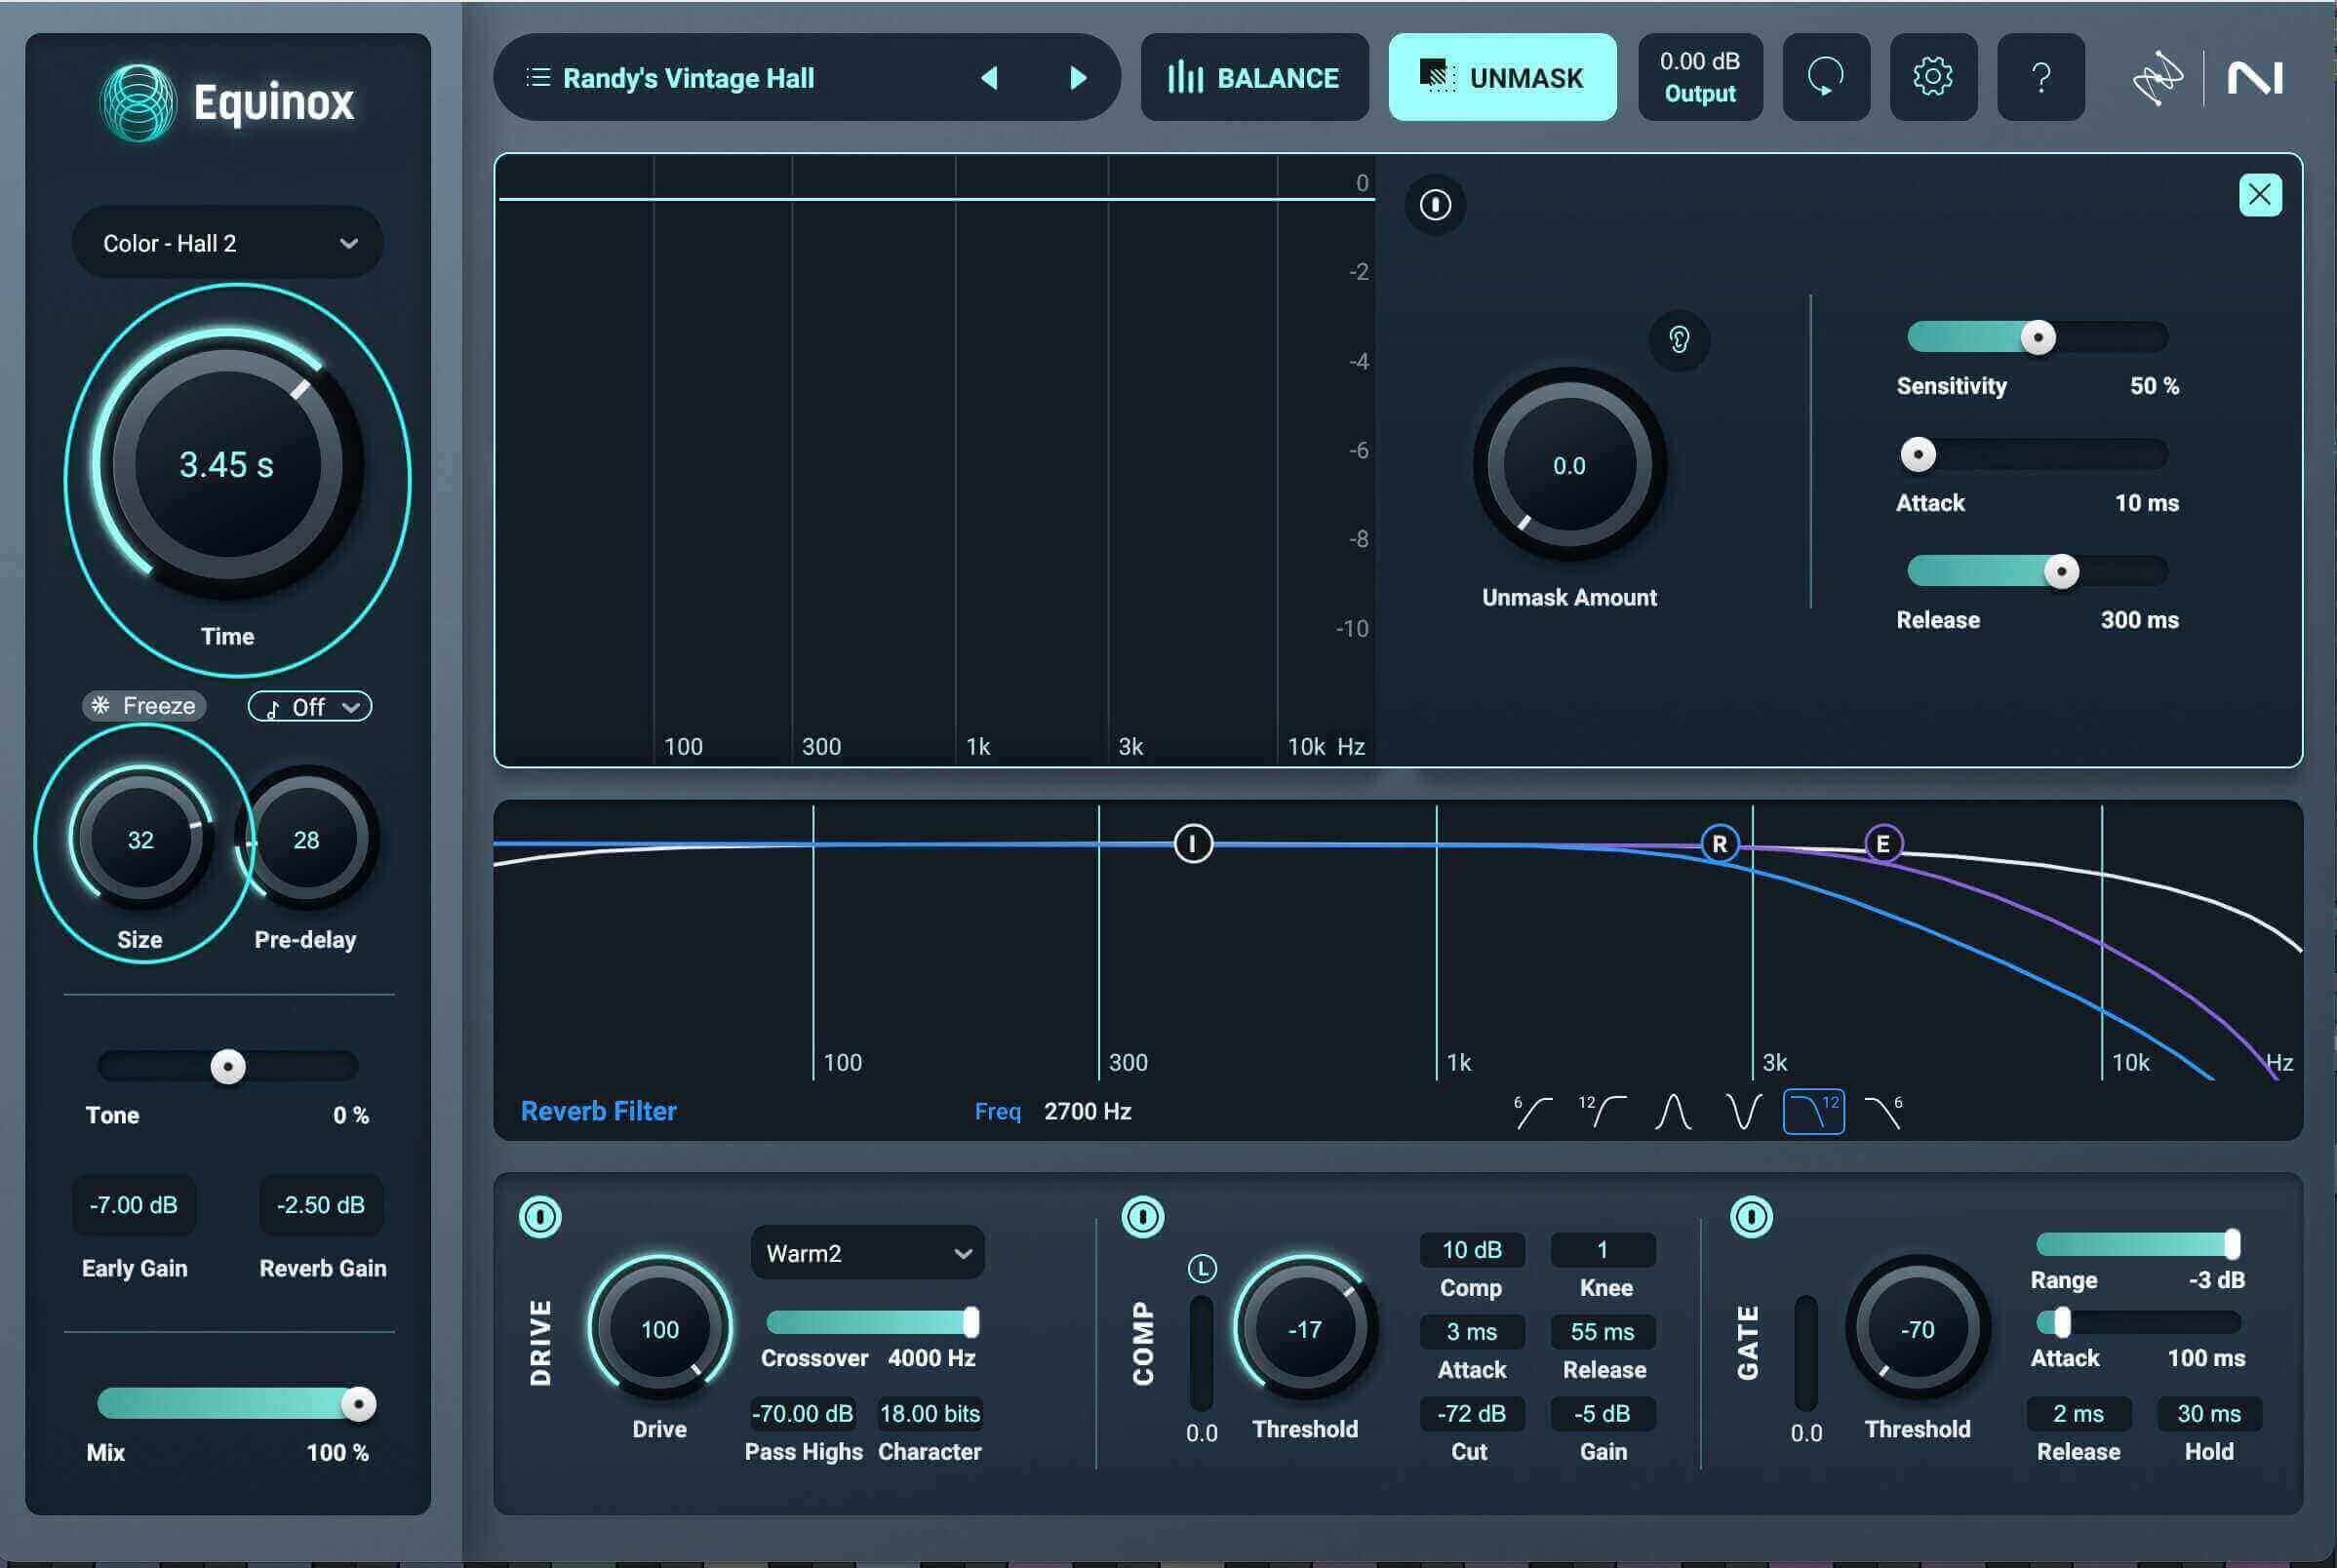Select the 6 dB high-cut filter shape
Image resolution: width=2337 pixels, height=1568 pixels.
pyautogui.click(x=1884, y=1111)
